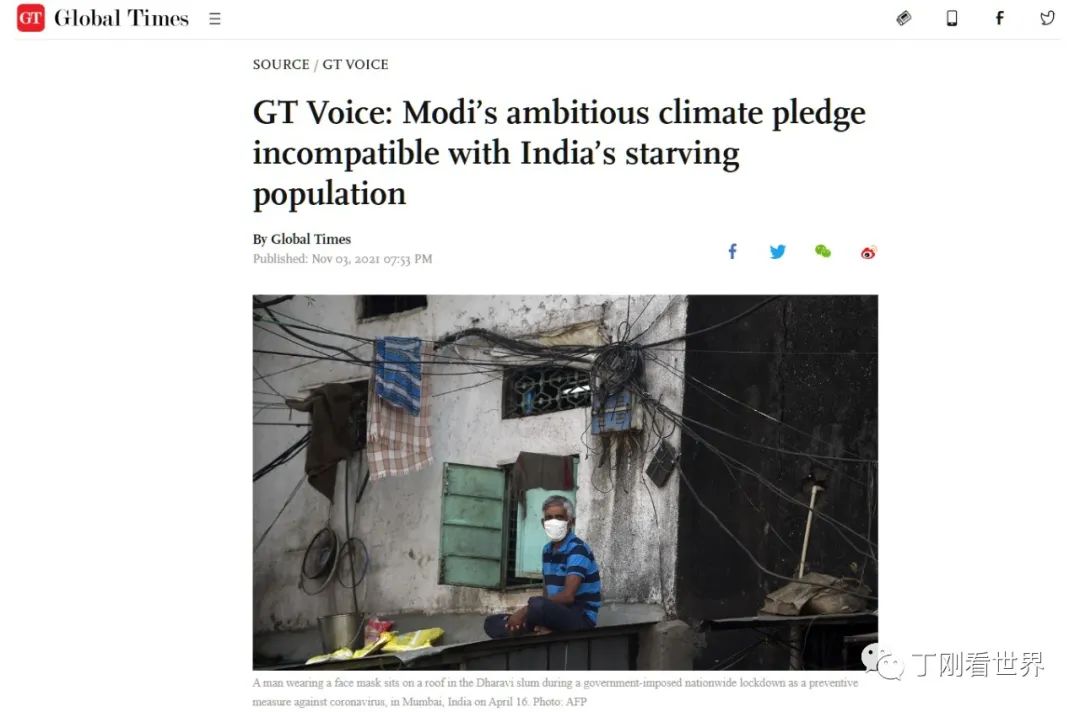Click the photo caption text
The image size is (1080, 712).
pos(556,692)
